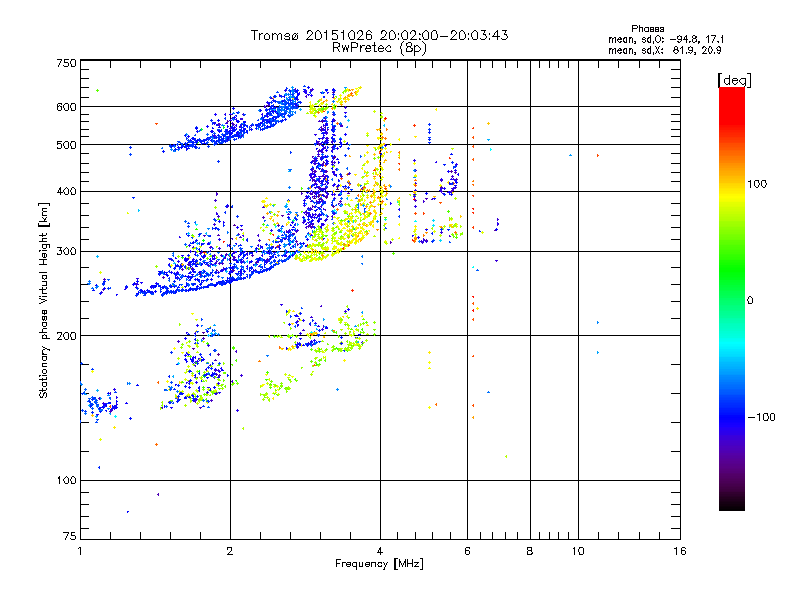Click x-axis tick label '16'
The image size is (800, 600).
click(x=680, y=551)
